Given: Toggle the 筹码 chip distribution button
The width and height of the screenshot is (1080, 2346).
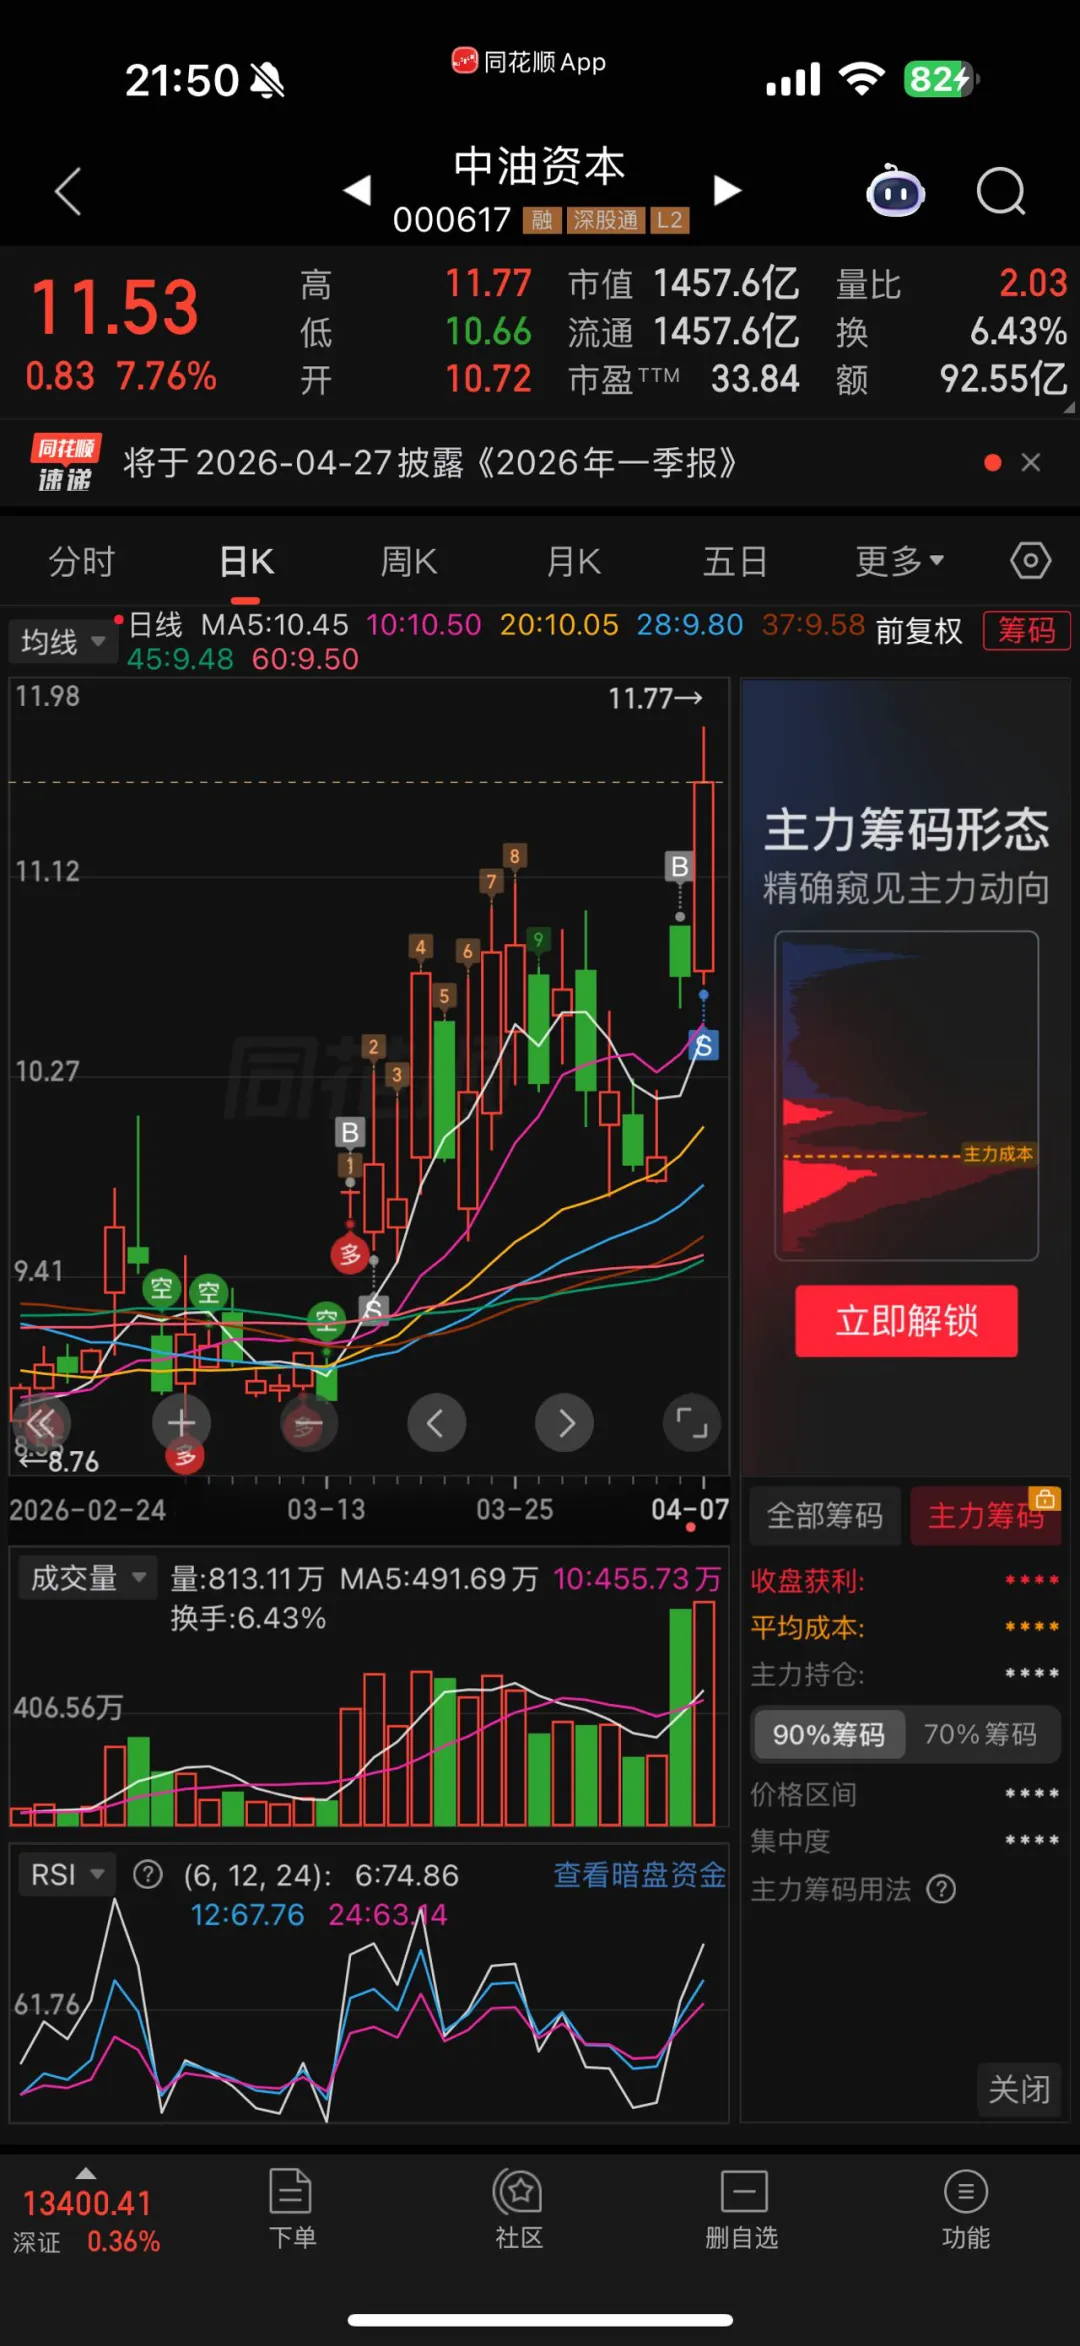Looking at the screenshot, I should point(1027,631).
